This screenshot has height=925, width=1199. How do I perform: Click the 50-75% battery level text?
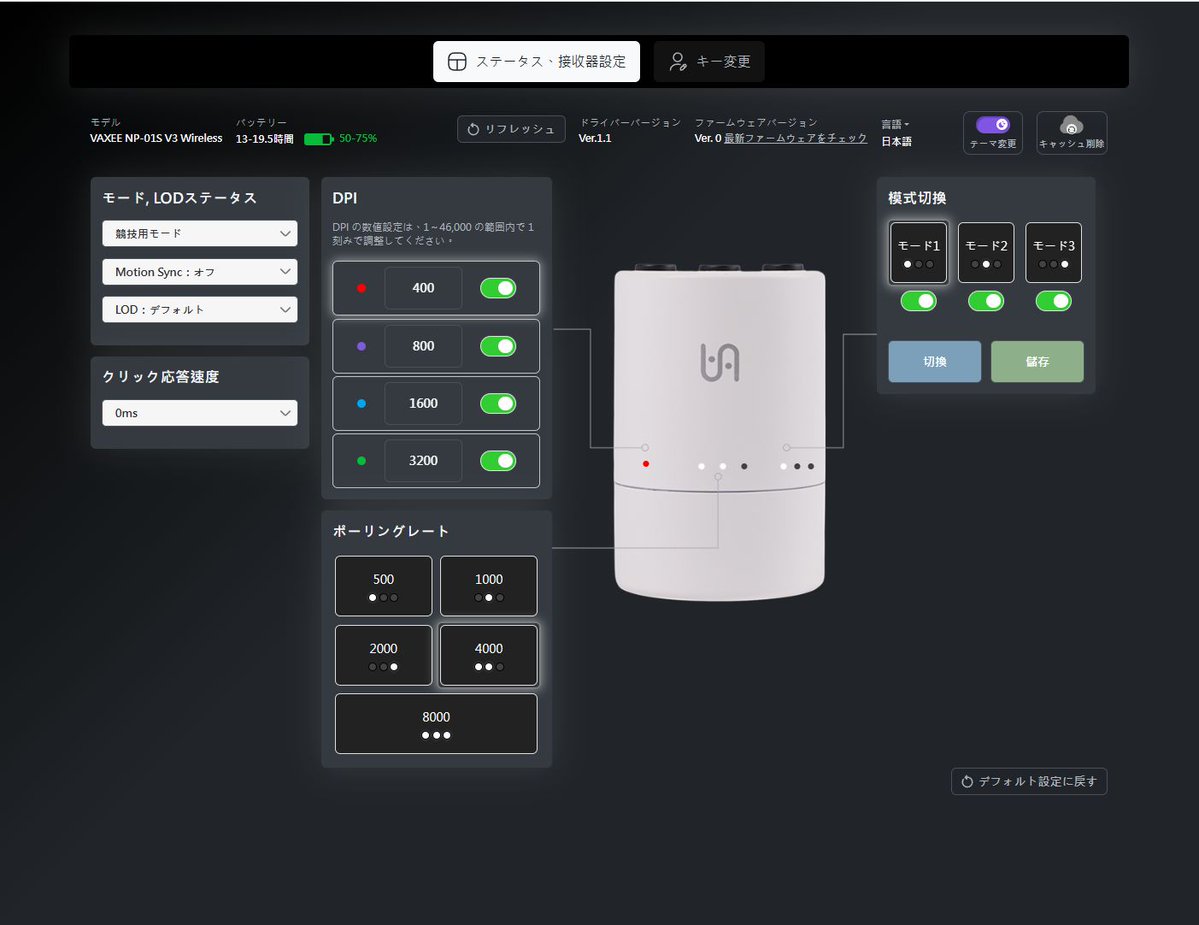tap(358, 138)
